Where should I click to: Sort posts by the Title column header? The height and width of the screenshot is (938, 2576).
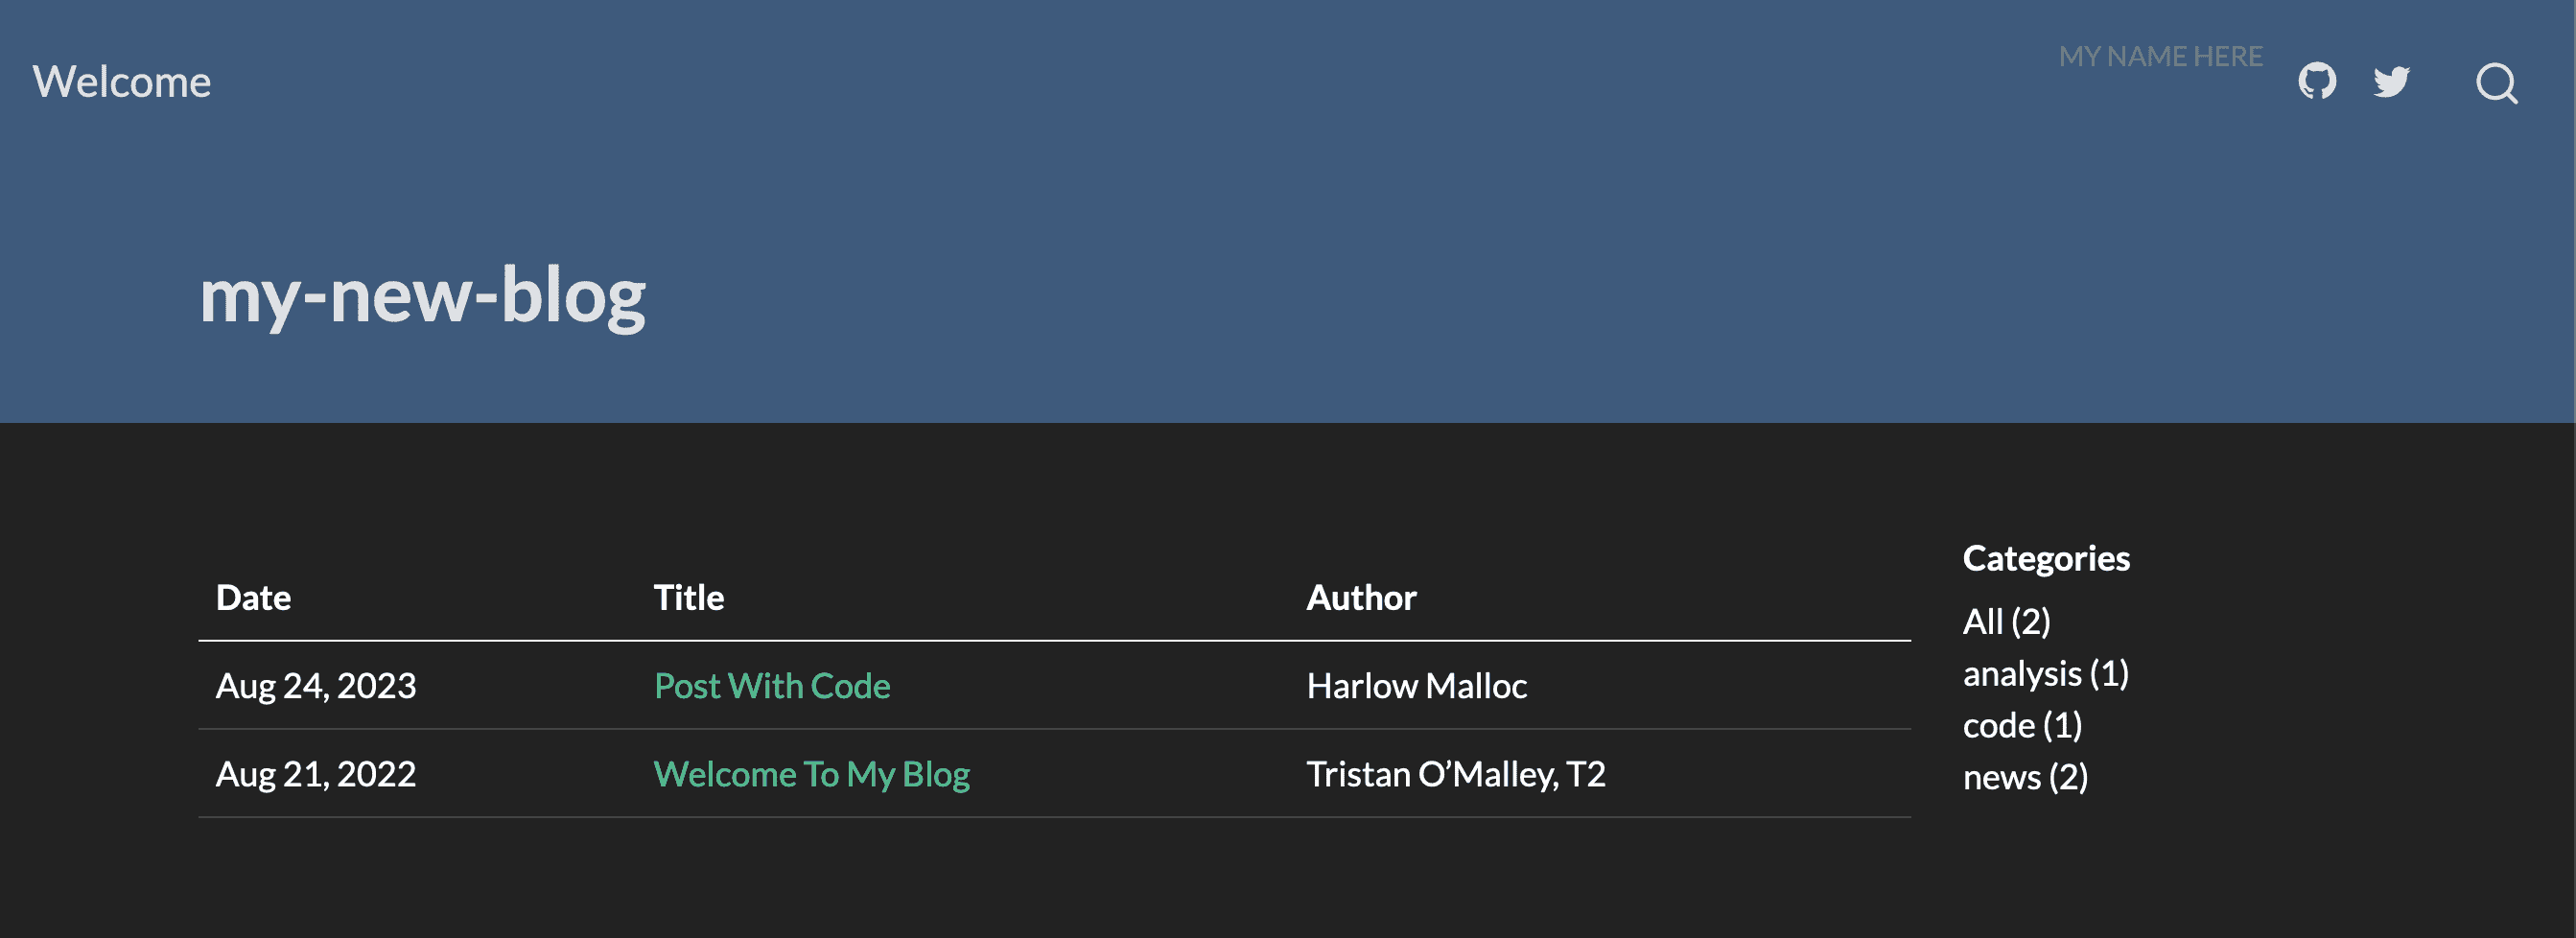688,597
